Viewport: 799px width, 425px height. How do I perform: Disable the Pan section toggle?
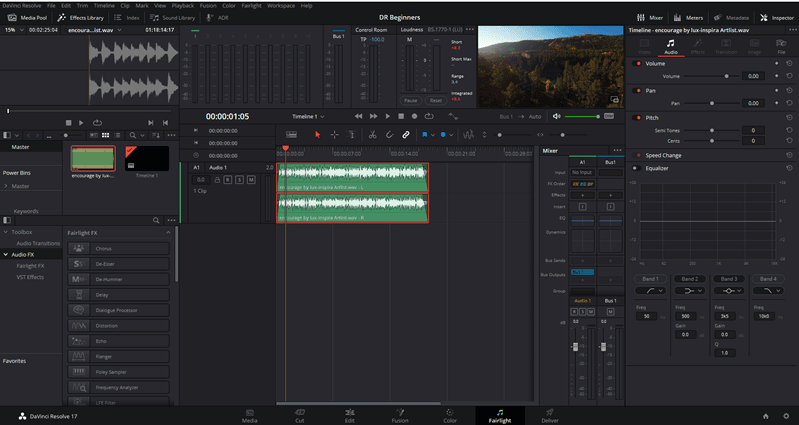pyautogui.click(x=637, y=91)
